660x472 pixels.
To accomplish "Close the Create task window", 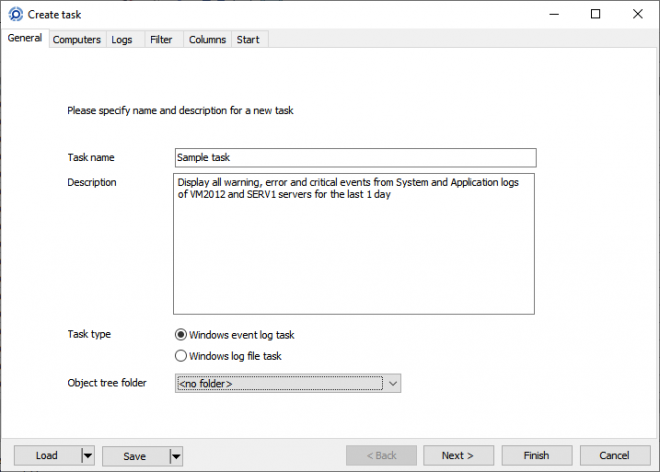I will (638, 14).
